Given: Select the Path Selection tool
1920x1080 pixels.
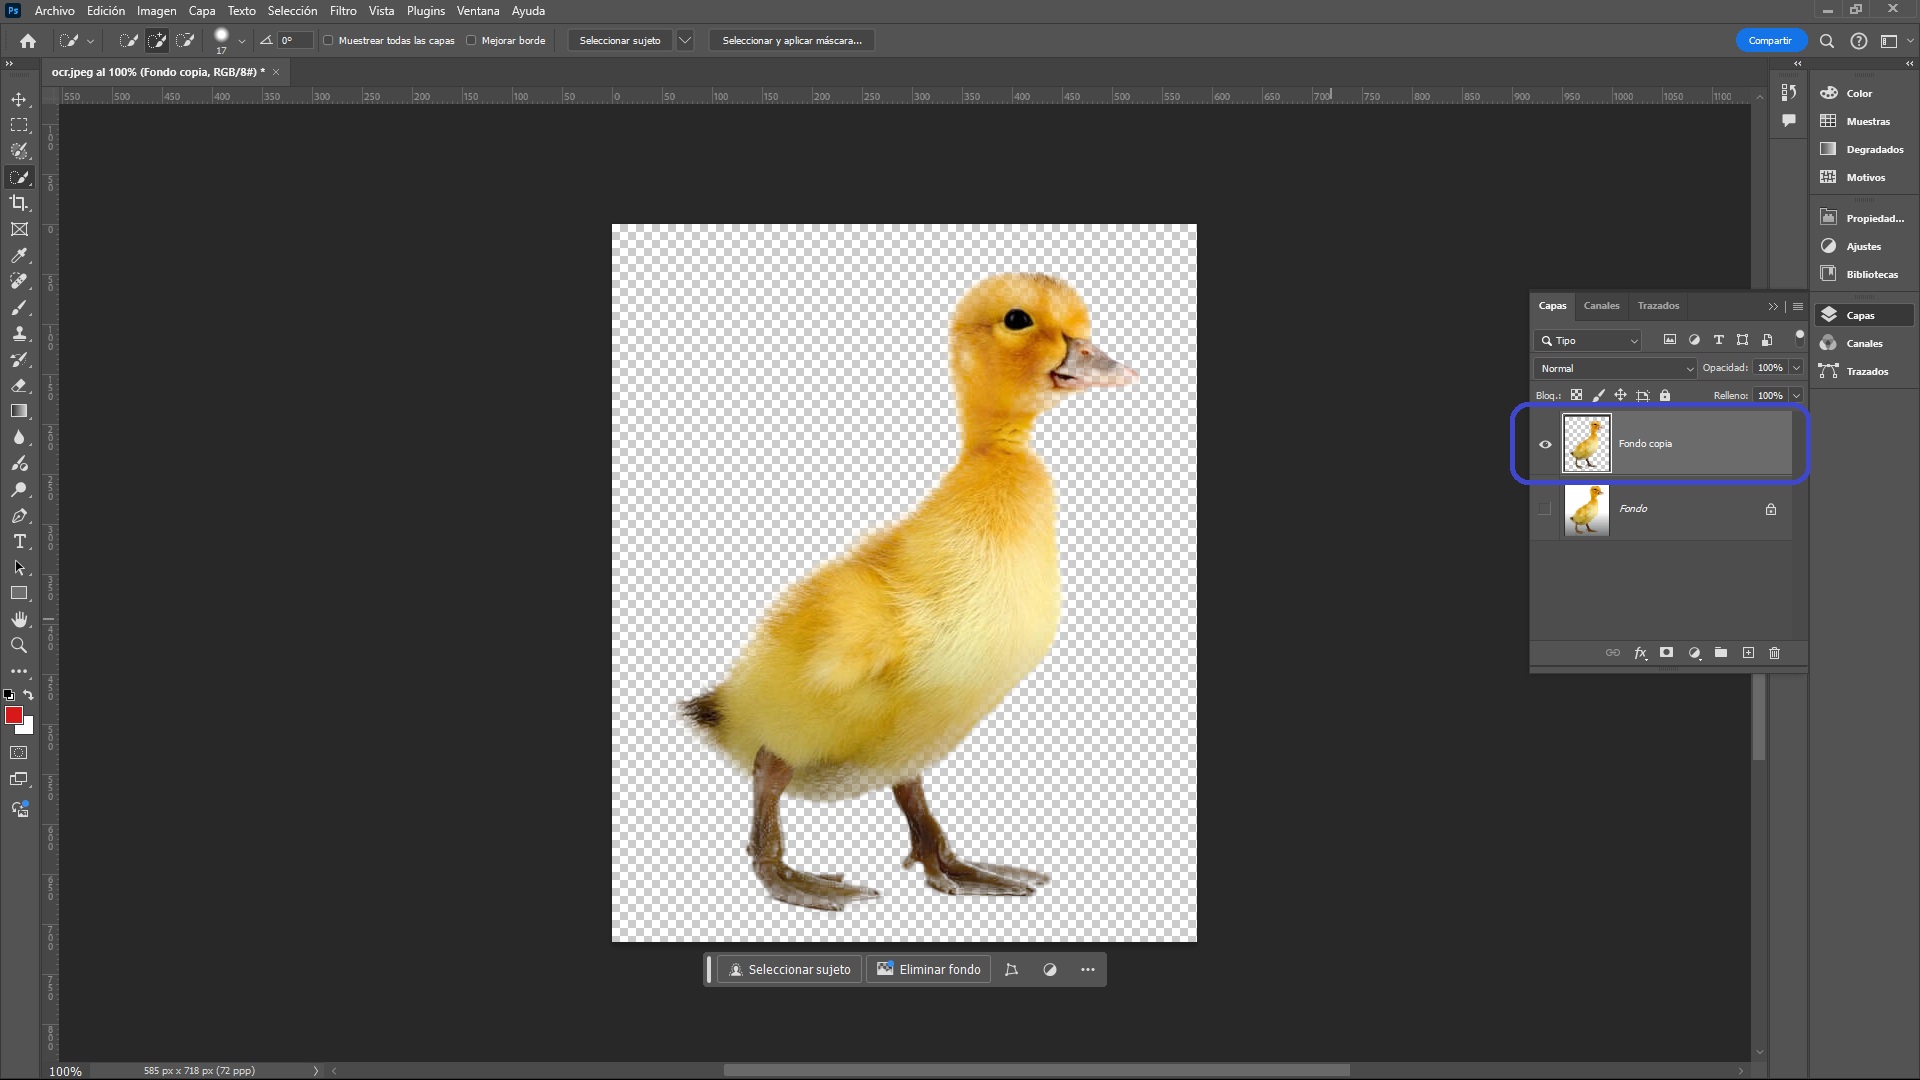Looking at the screenshot, I should point(19,568).
